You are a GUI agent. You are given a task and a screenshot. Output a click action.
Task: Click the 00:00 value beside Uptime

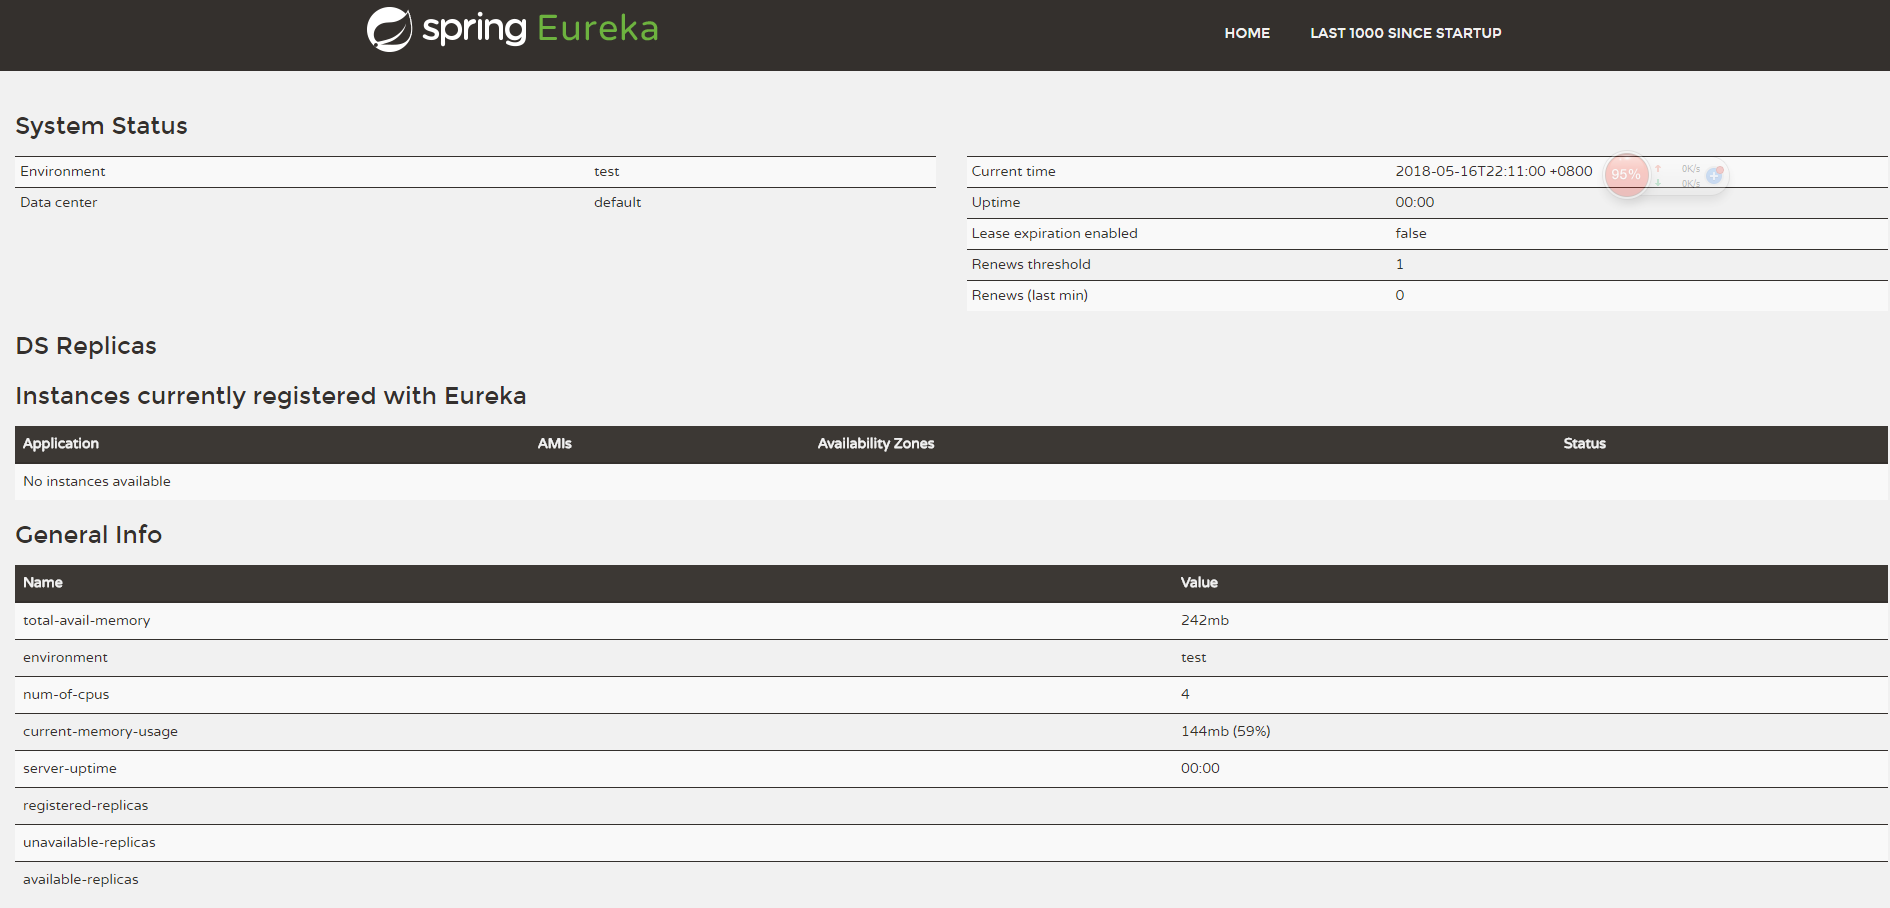point(1414,203)
